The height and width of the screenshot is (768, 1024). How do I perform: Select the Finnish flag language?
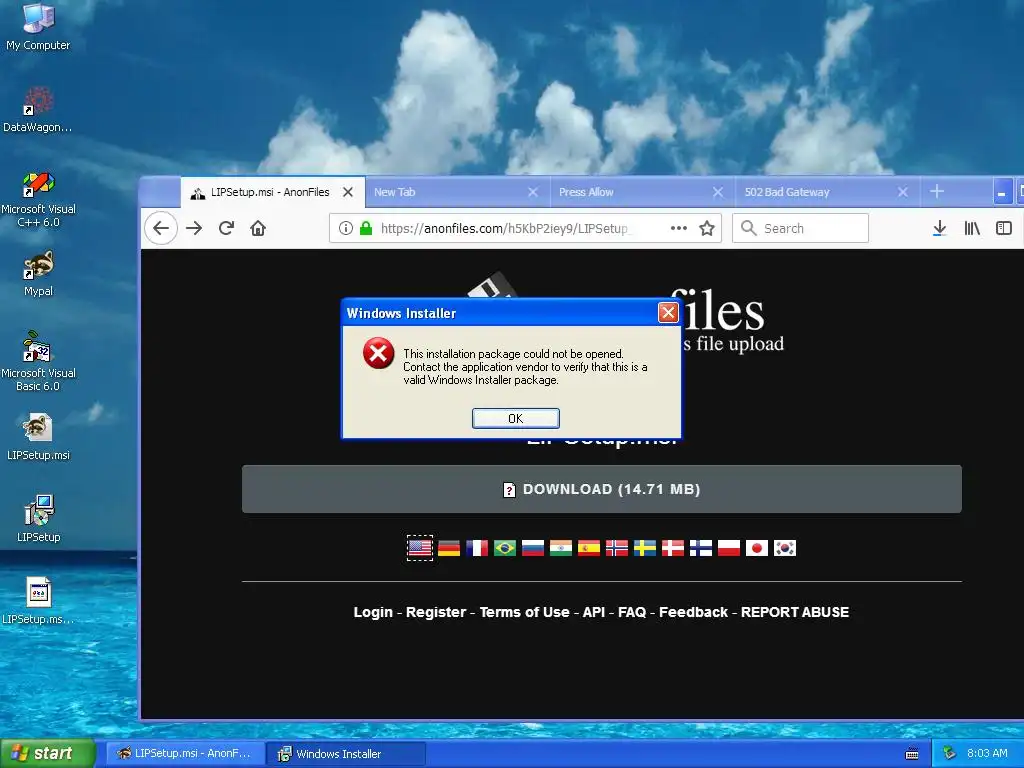pyautogui.click(x=701, y=548)
